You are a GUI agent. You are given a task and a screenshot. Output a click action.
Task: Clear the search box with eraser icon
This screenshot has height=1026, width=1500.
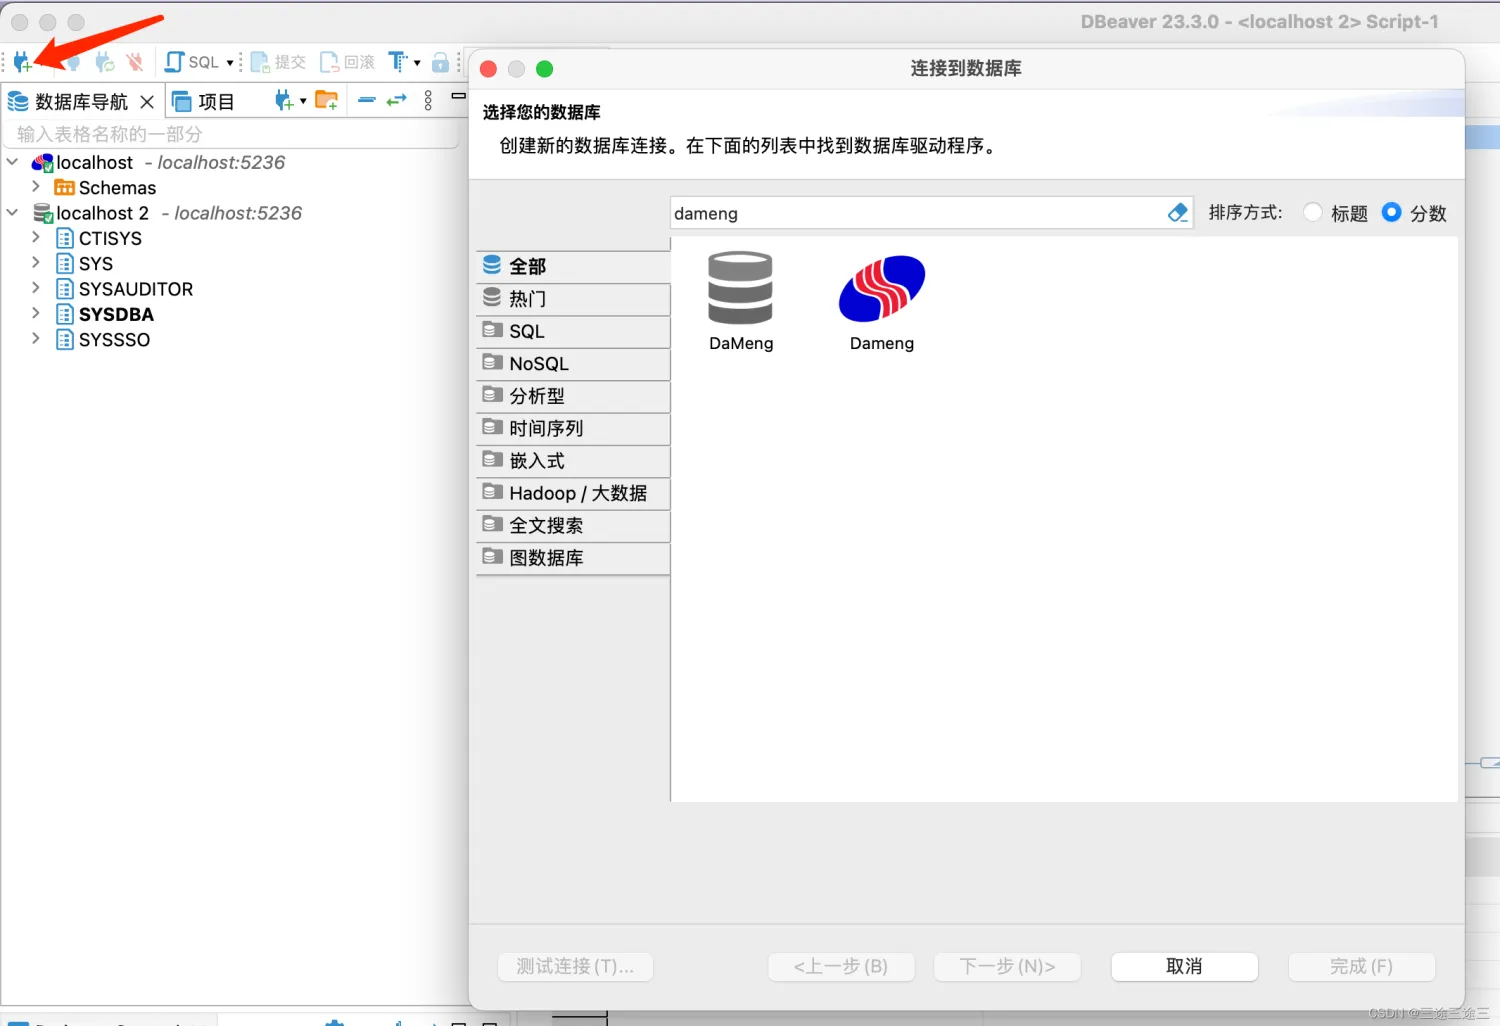1177,212
